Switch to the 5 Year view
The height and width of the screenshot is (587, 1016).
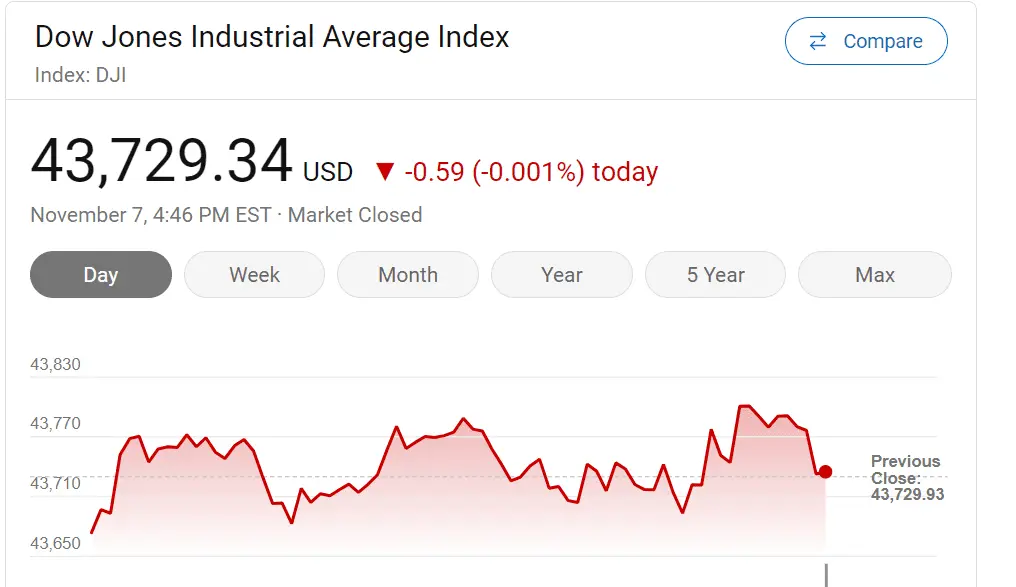point(715,275)
